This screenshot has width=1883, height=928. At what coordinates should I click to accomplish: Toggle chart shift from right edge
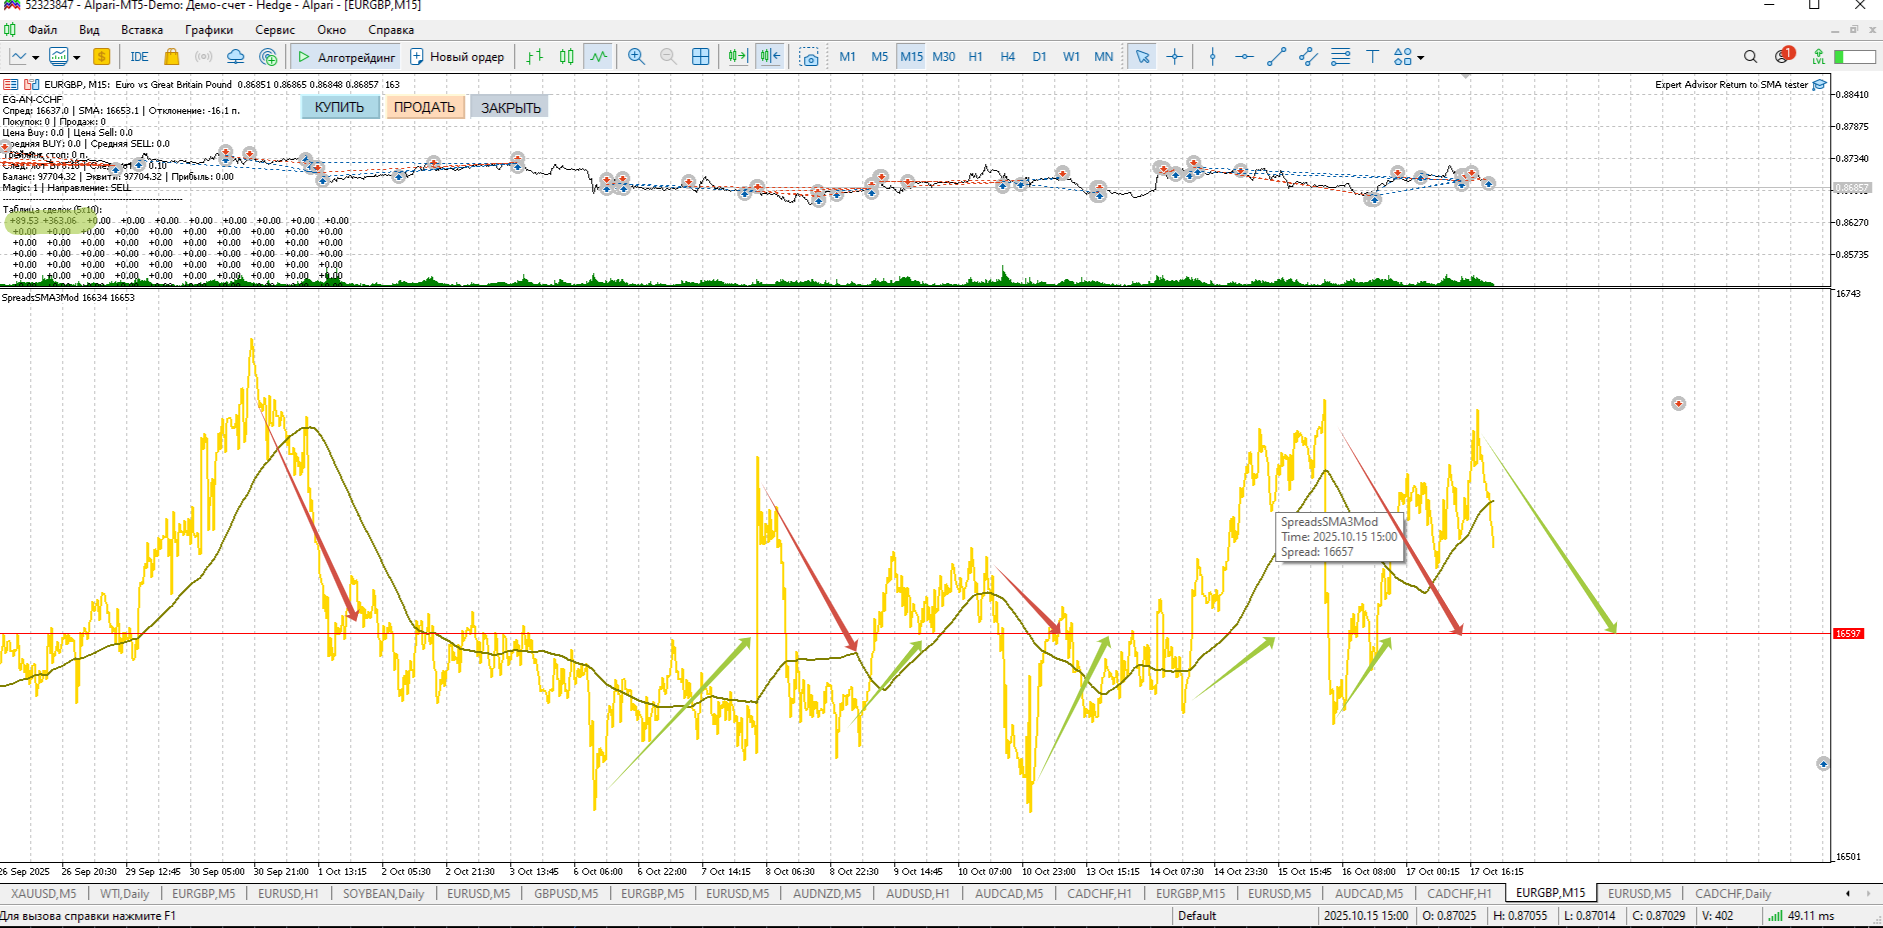(770, 57)
